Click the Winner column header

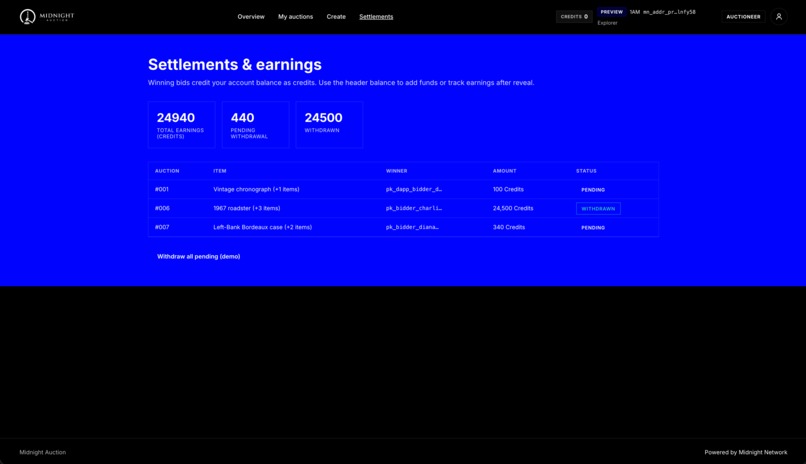396,171
